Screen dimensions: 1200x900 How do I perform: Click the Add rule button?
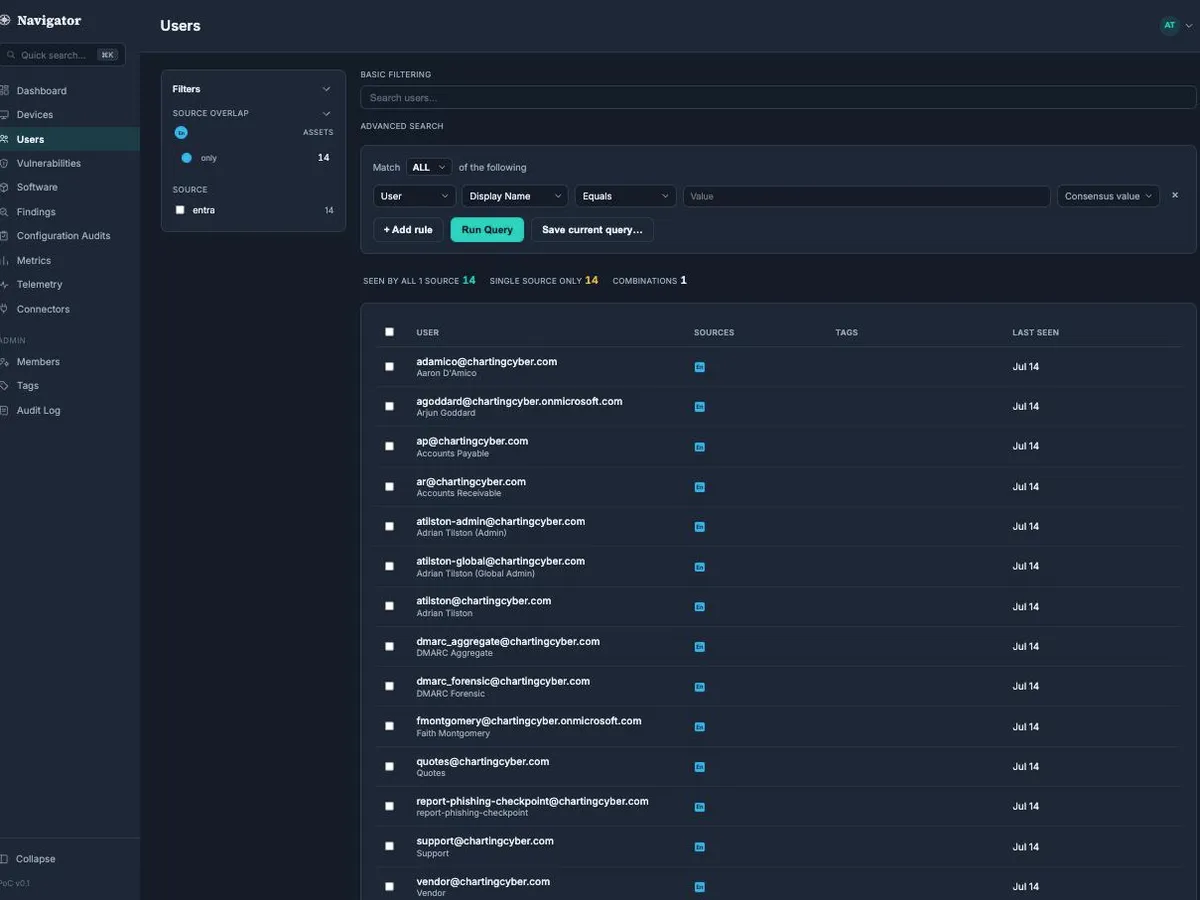(x=408, y=230)
